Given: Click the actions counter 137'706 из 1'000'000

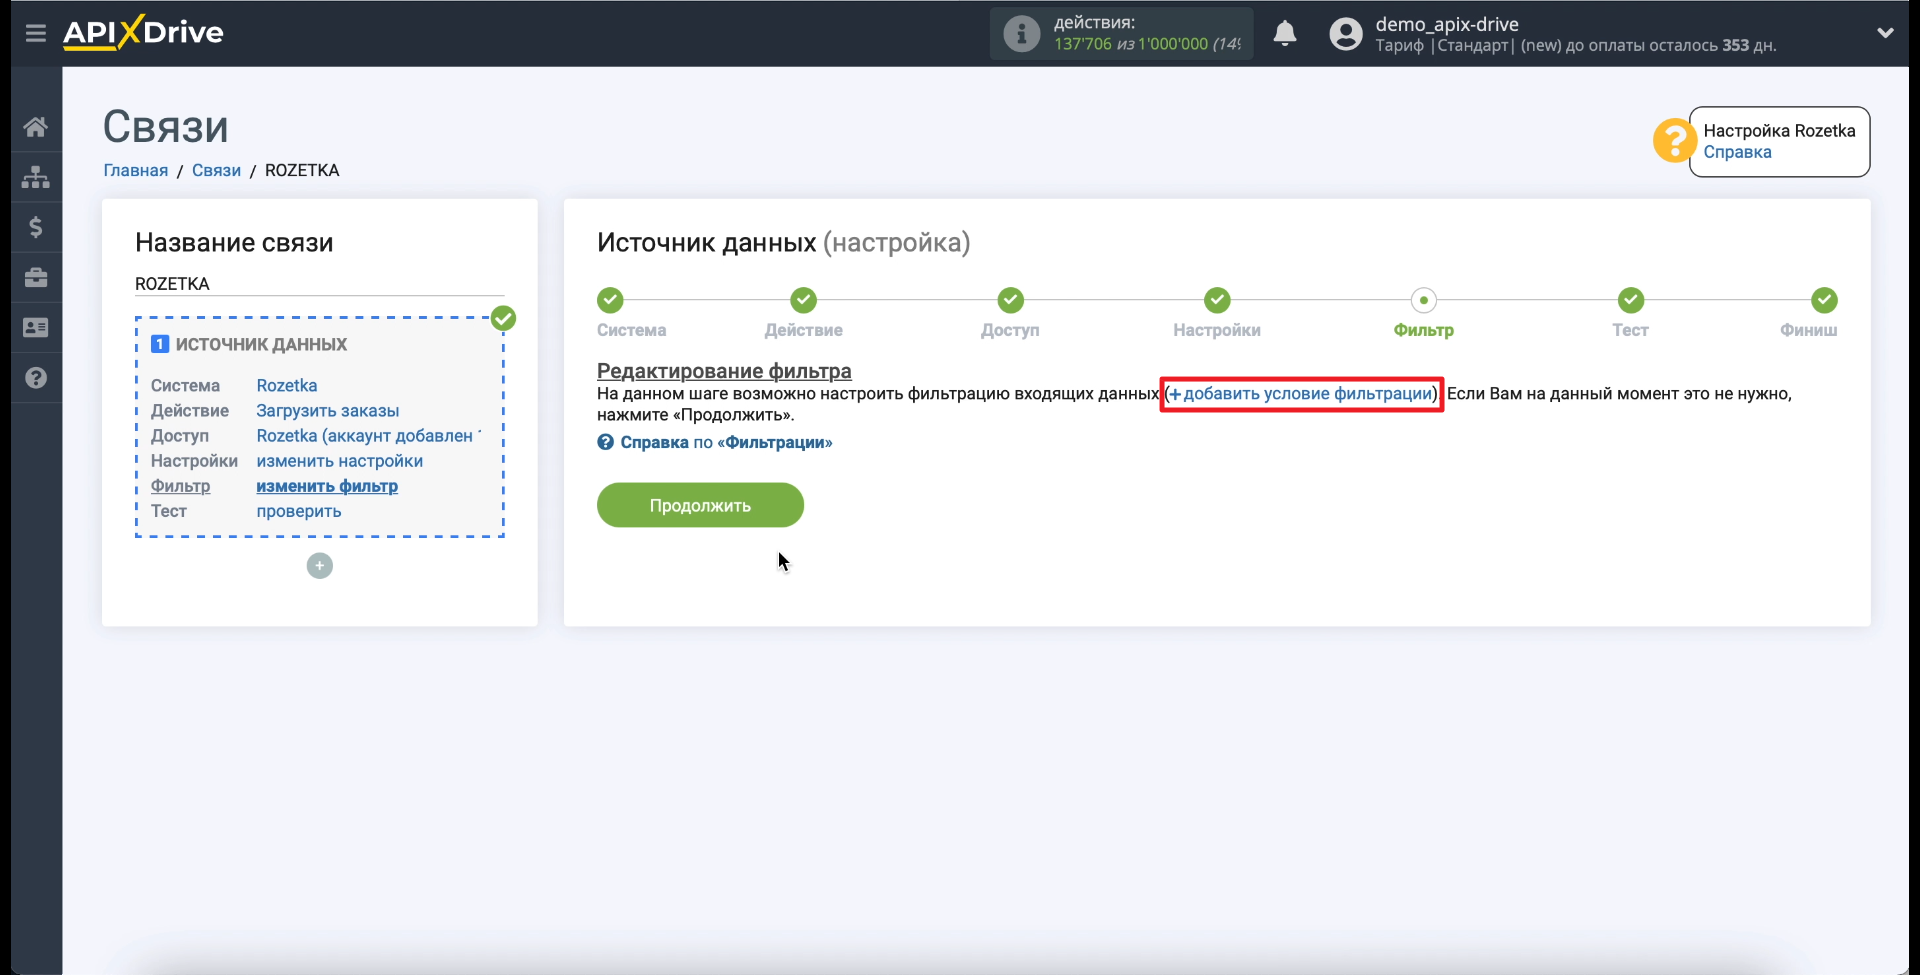Looking at the screenshot, I should pos(1146,44).
